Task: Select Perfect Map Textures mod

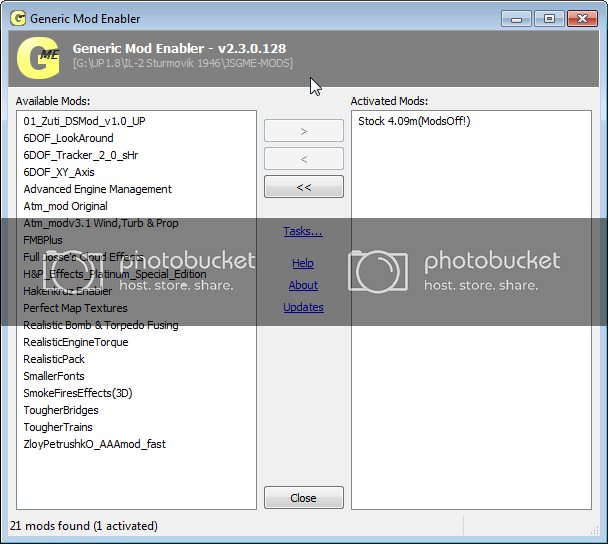Action: click(x=75, y=308)
